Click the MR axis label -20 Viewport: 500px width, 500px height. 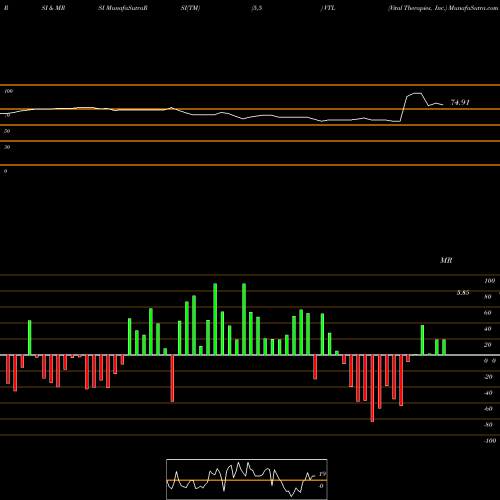point(488,377)
